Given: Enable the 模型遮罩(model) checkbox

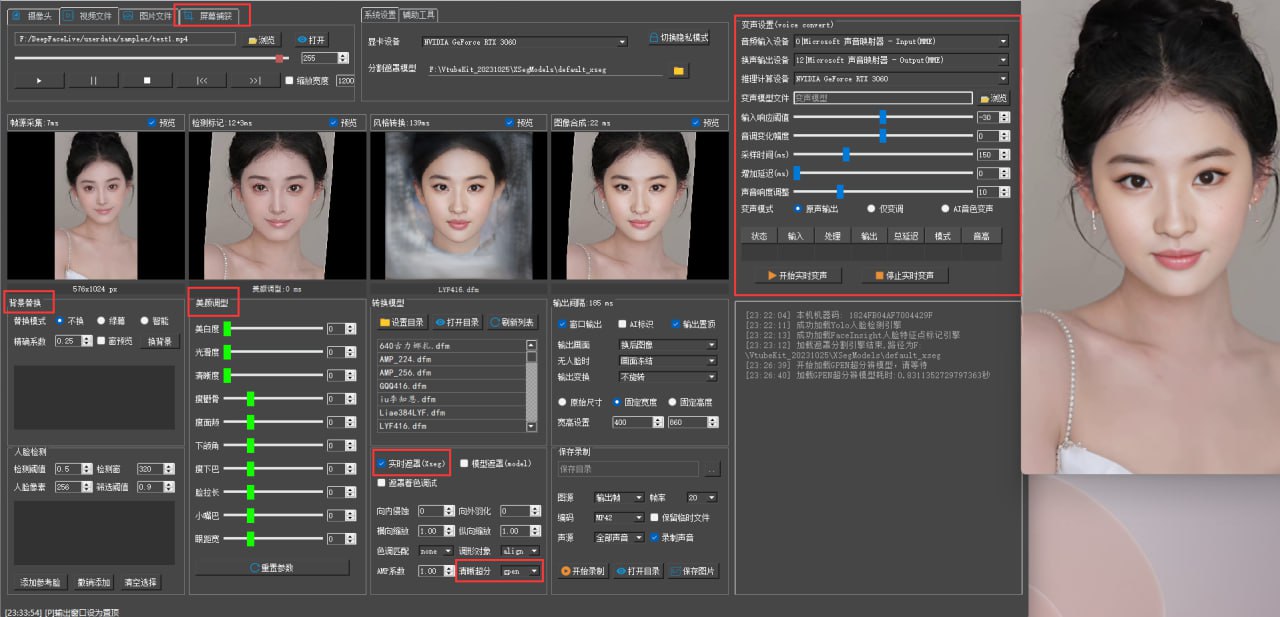Looking at the screenshot, I should tap(464, 463).
